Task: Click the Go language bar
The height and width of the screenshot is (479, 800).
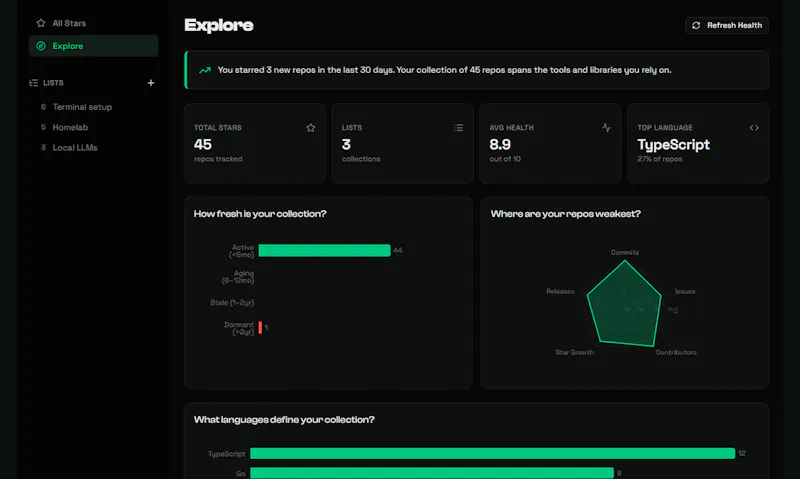Action: tap(432, 473)
